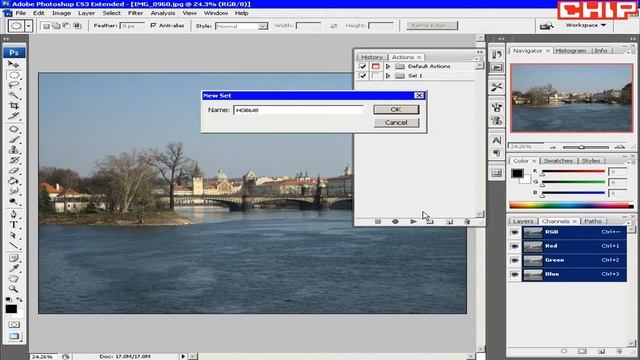Select the Lasso tool
640x360 pixels.
tap(14, 85)
